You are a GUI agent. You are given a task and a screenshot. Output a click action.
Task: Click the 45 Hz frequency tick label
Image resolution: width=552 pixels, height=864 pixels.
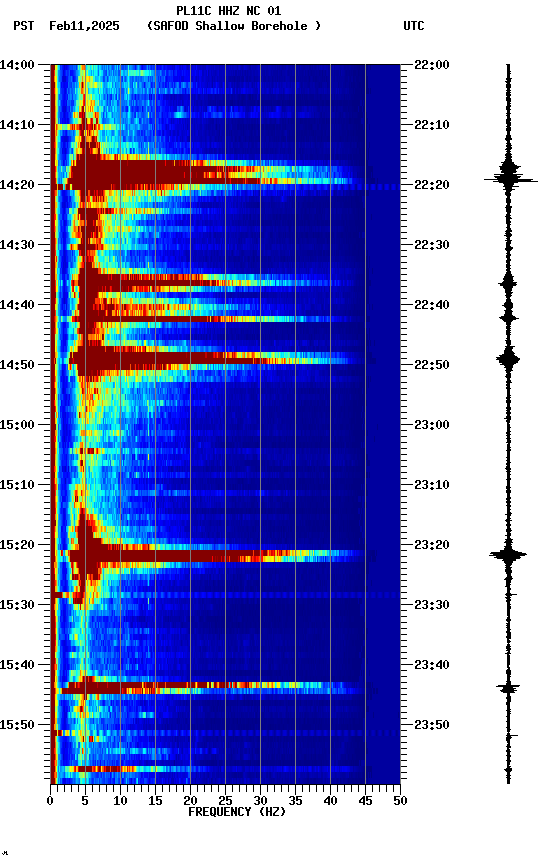click(x=365, y=801)
